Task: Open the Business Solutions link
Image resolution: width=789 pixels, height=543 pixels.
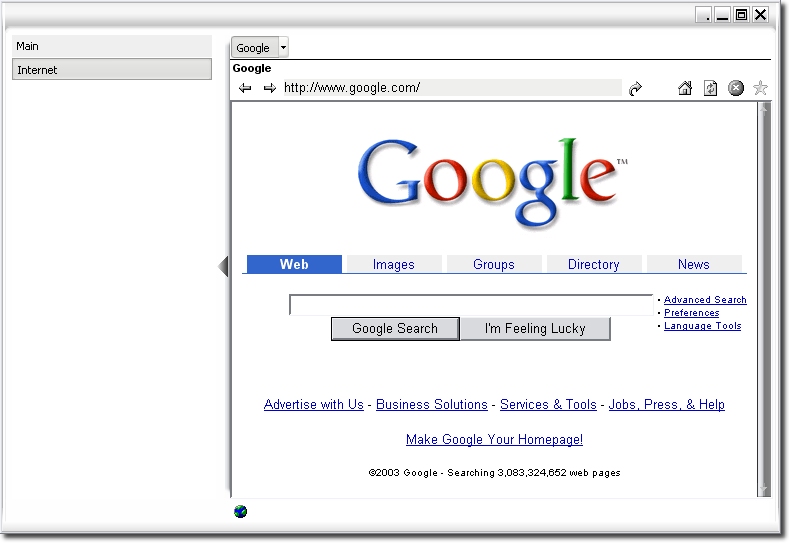Action: click(x=432, y=405)
